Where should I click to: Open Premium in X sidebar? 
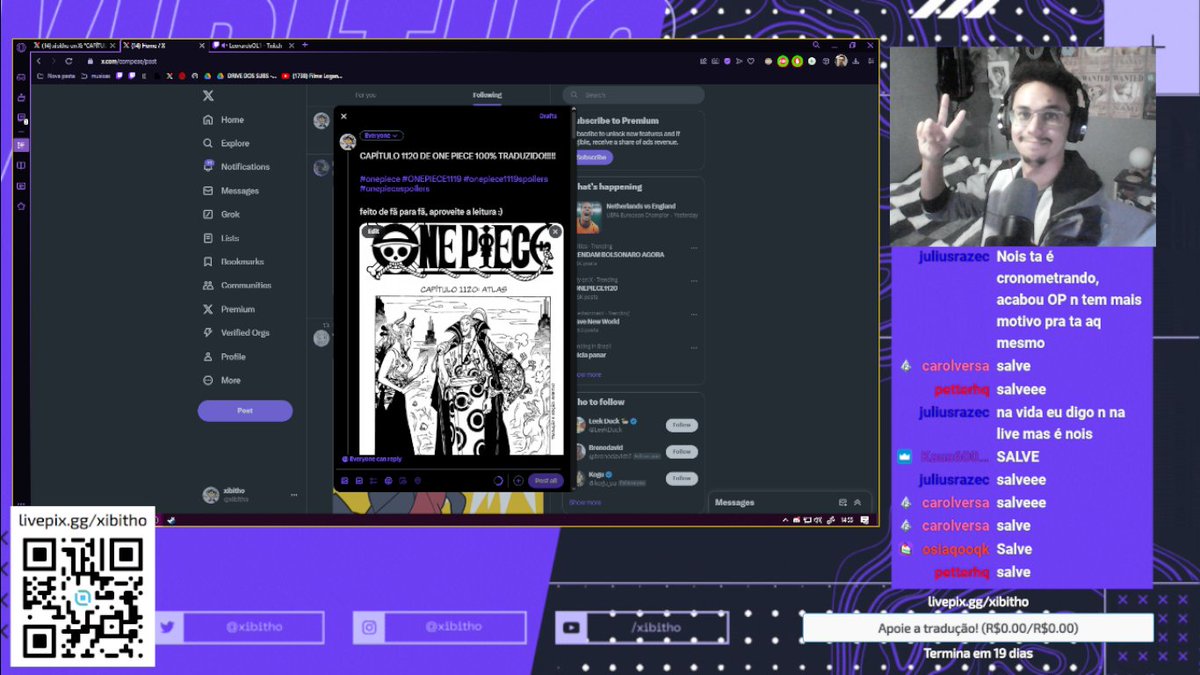(x=229, y=309)
